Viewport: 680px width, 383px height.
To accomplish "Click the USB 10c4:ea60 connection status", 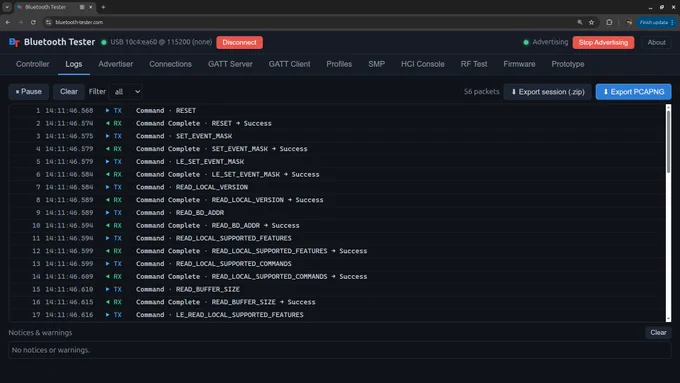I will point(161,42).
